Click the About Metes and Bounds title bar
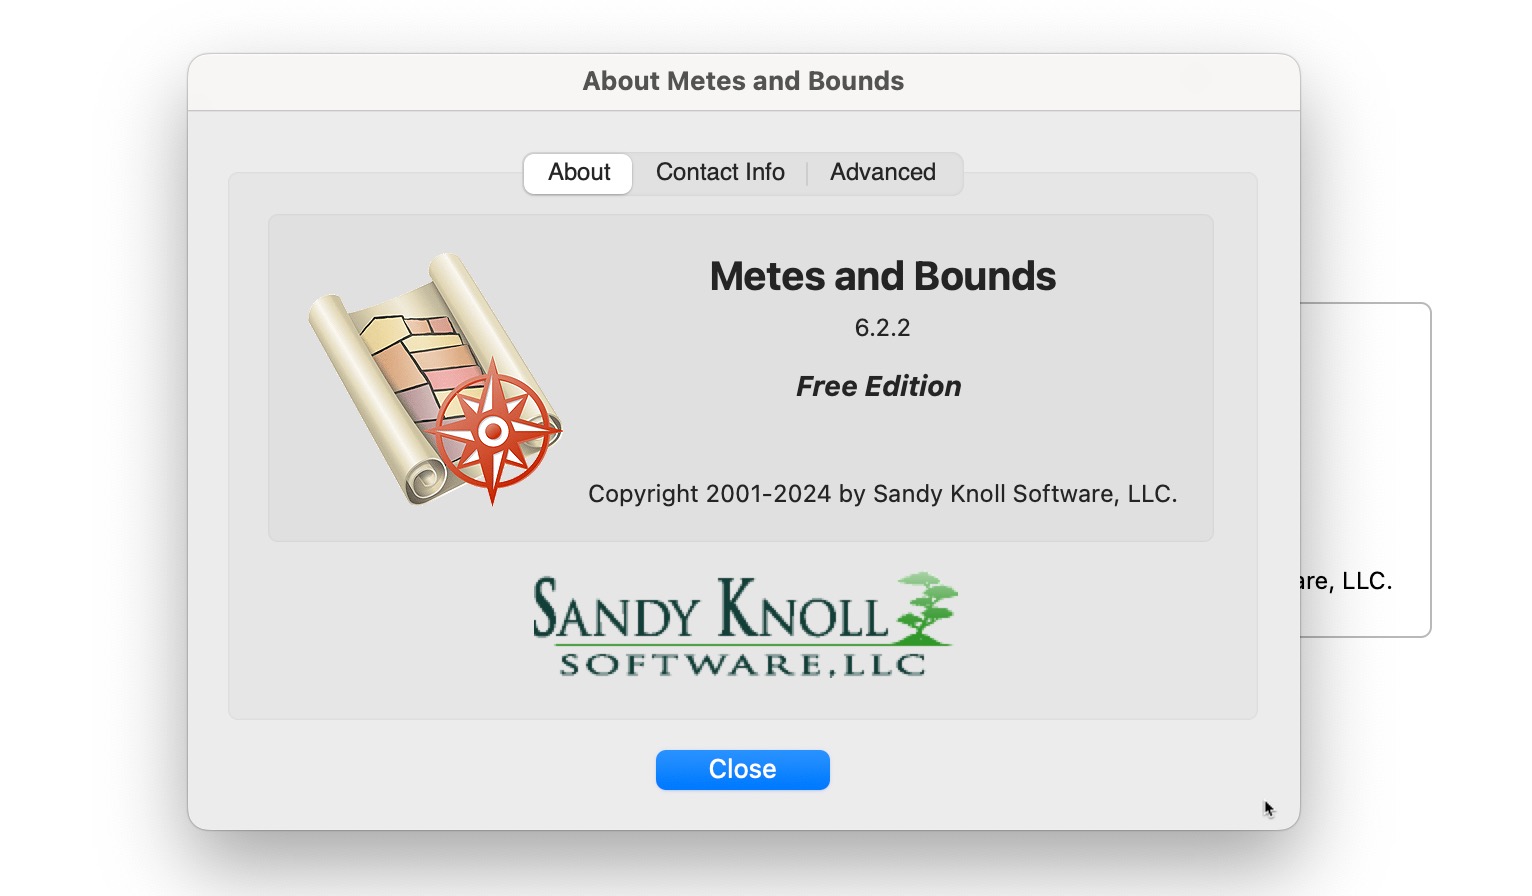Viewport: 1532px width, 896px height. (x=743, y=81)
